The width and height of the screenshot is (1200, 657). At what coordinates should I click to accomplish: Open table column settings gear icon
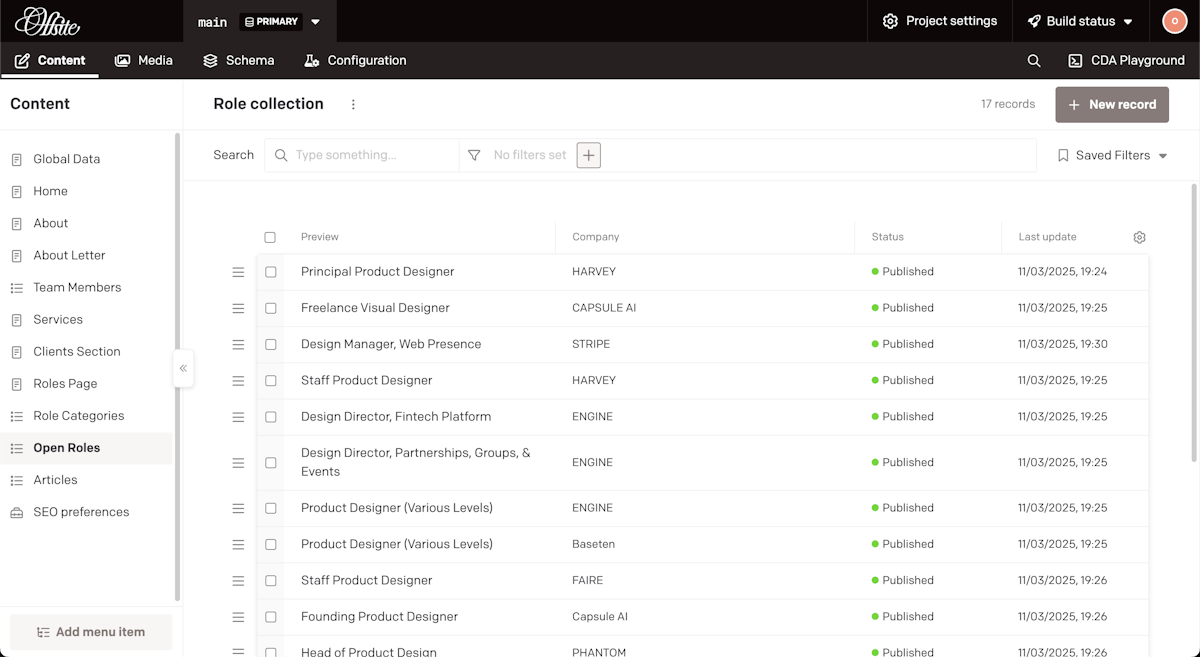pyautogui.click(x=1139, y=238)
